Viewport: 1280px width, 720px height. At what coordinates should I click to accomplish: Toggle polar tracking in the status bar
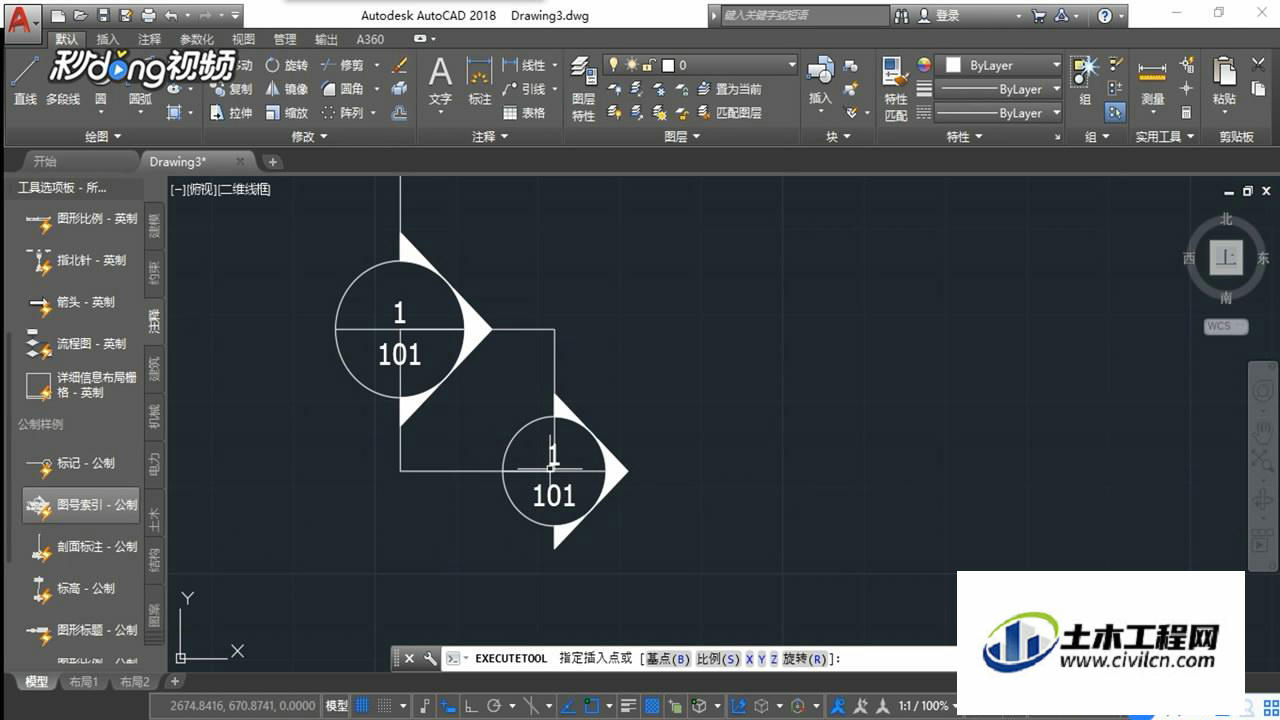[x=494, y=706]
